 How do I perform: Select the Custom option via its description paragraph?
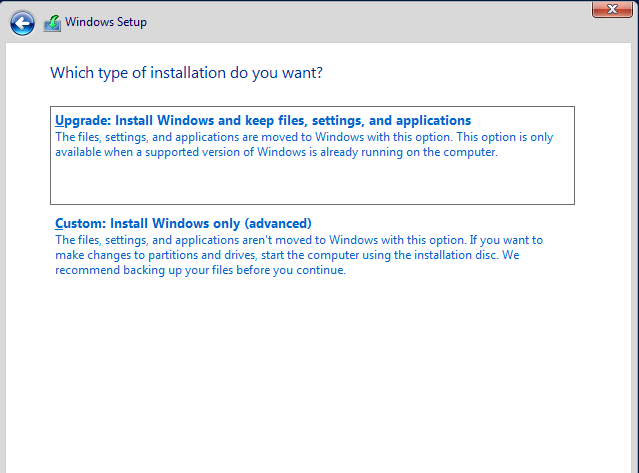pyautogui.click(x=299, y=255)
